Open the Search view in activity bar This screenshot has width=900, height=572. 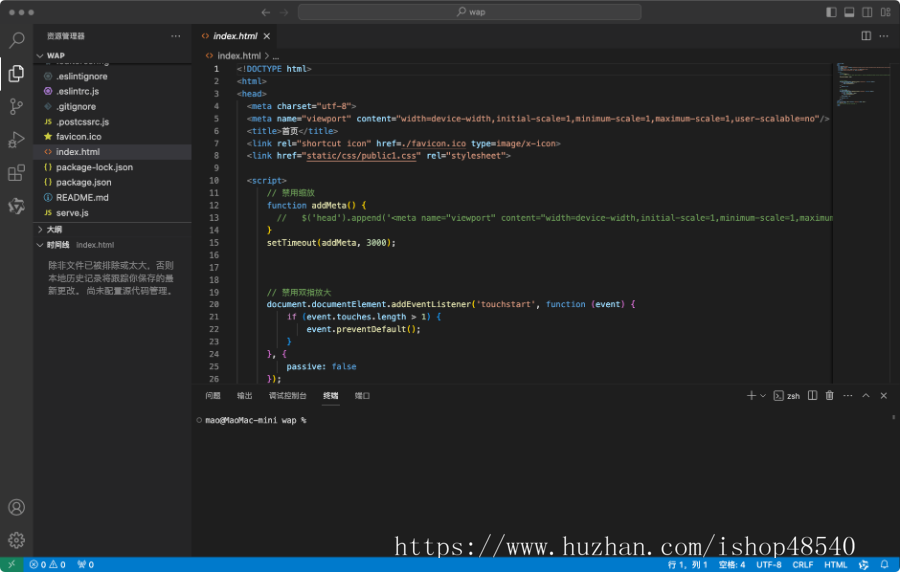tap(16, 40)
